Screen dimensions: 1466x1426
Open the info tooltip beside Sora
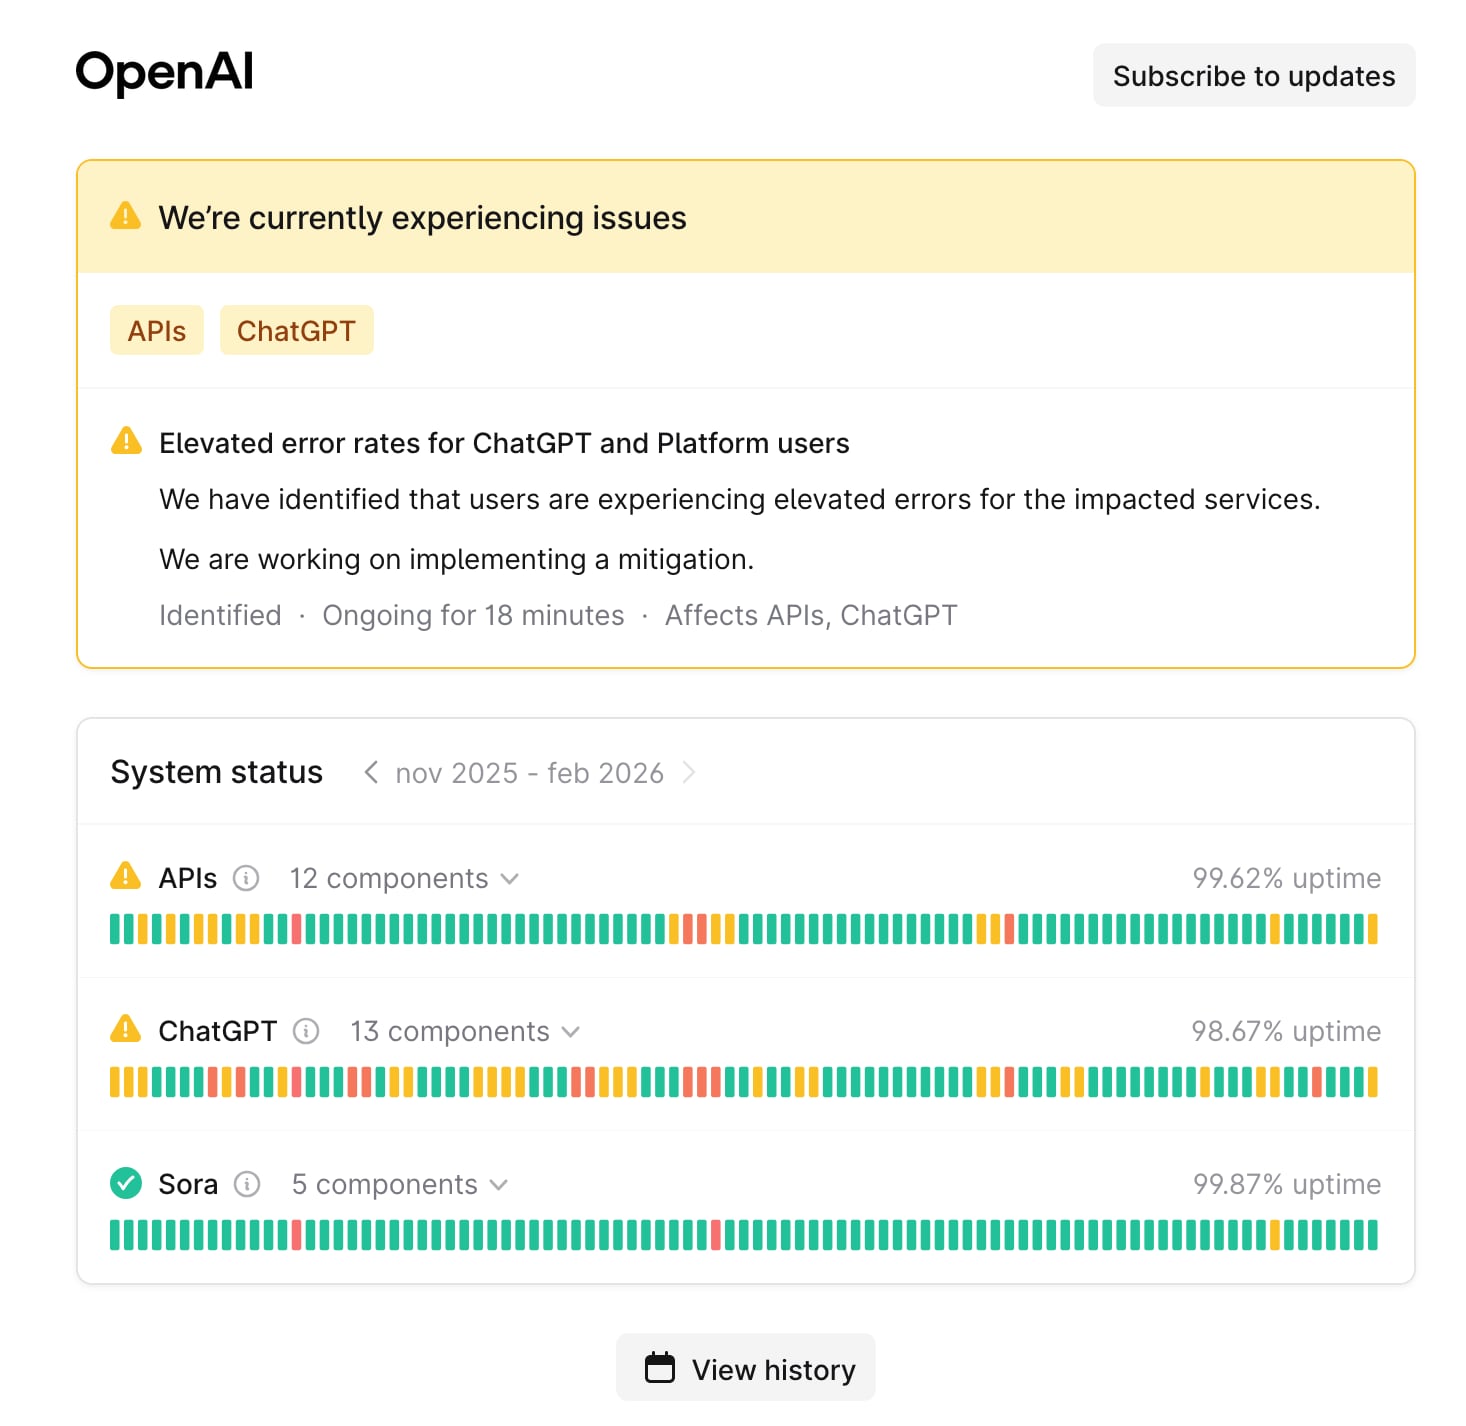point(246,1184)
